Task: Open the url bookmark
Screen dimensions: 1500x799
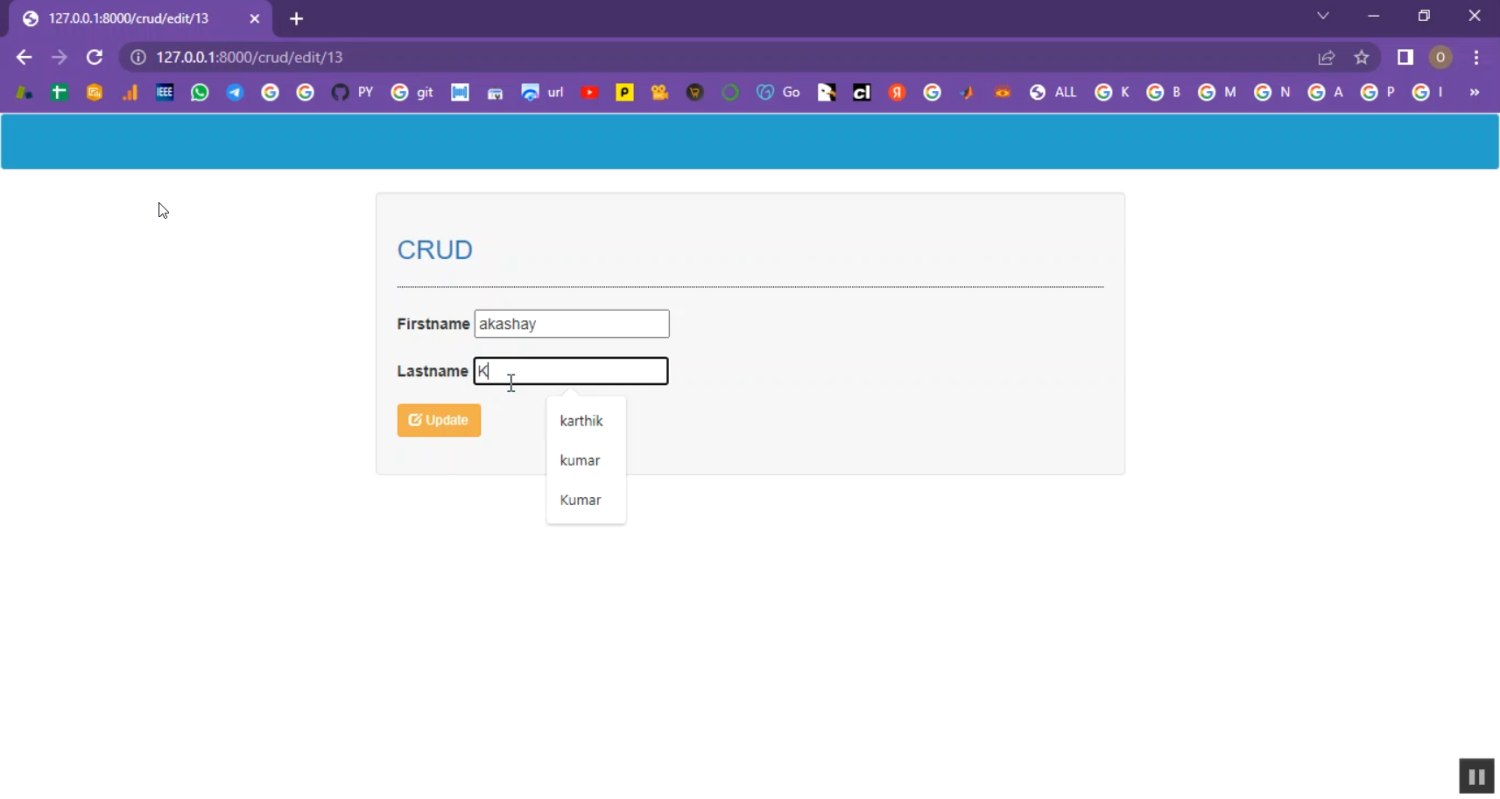Action: point(543,92)
